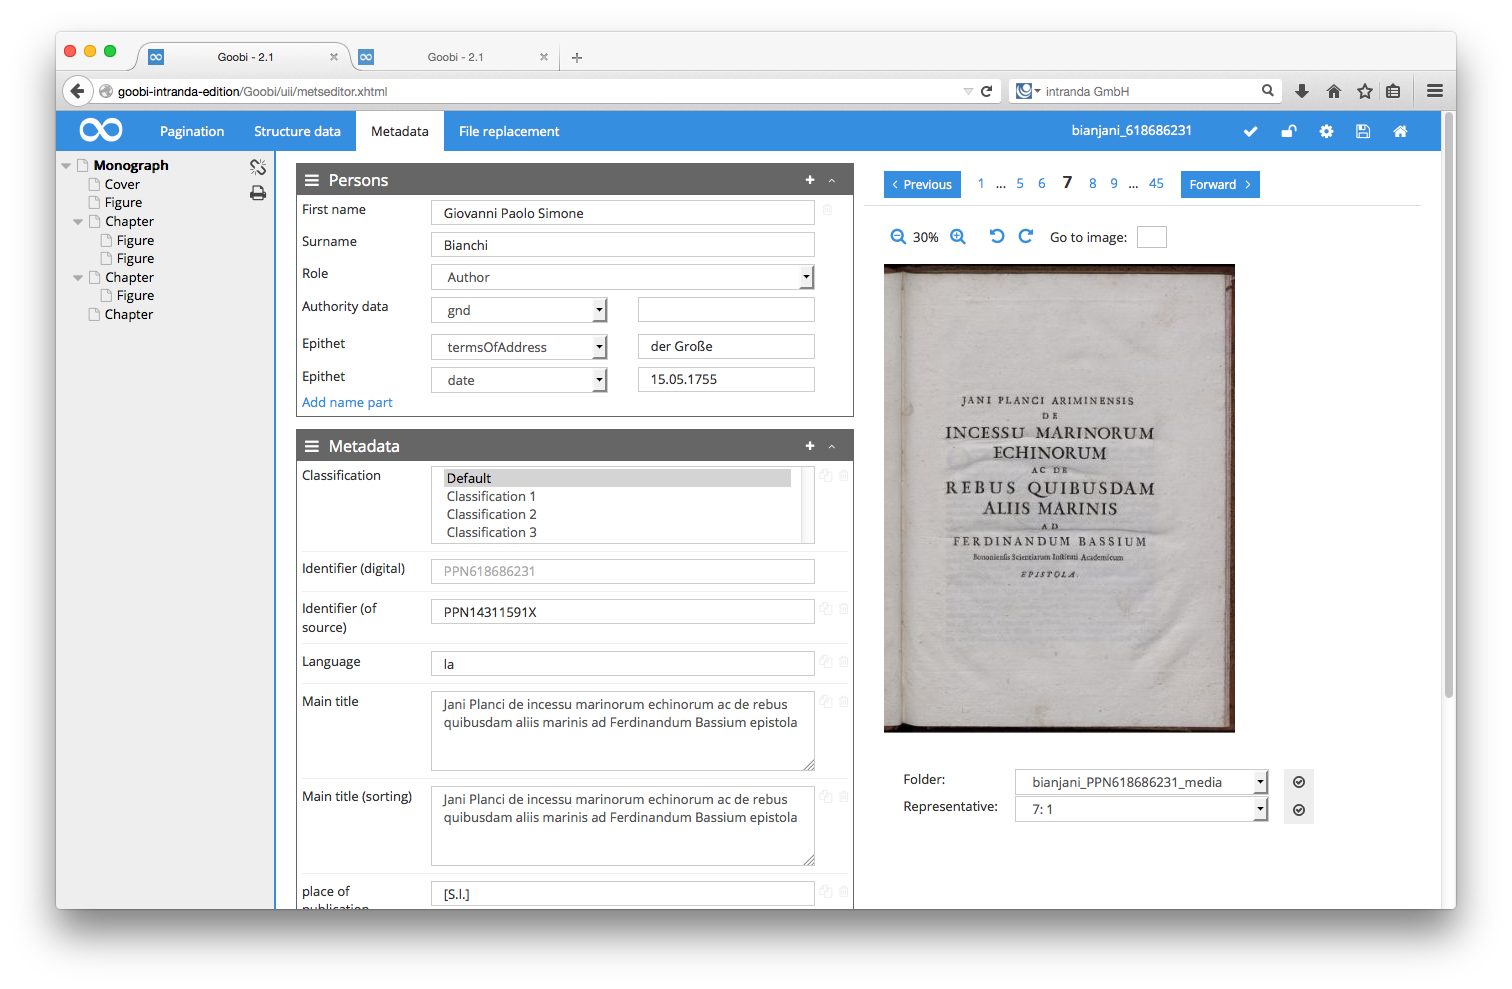The height and width of the screenshot is (989, 1512).
Task: Click the Add name part link
Action: tap(347, 402)
